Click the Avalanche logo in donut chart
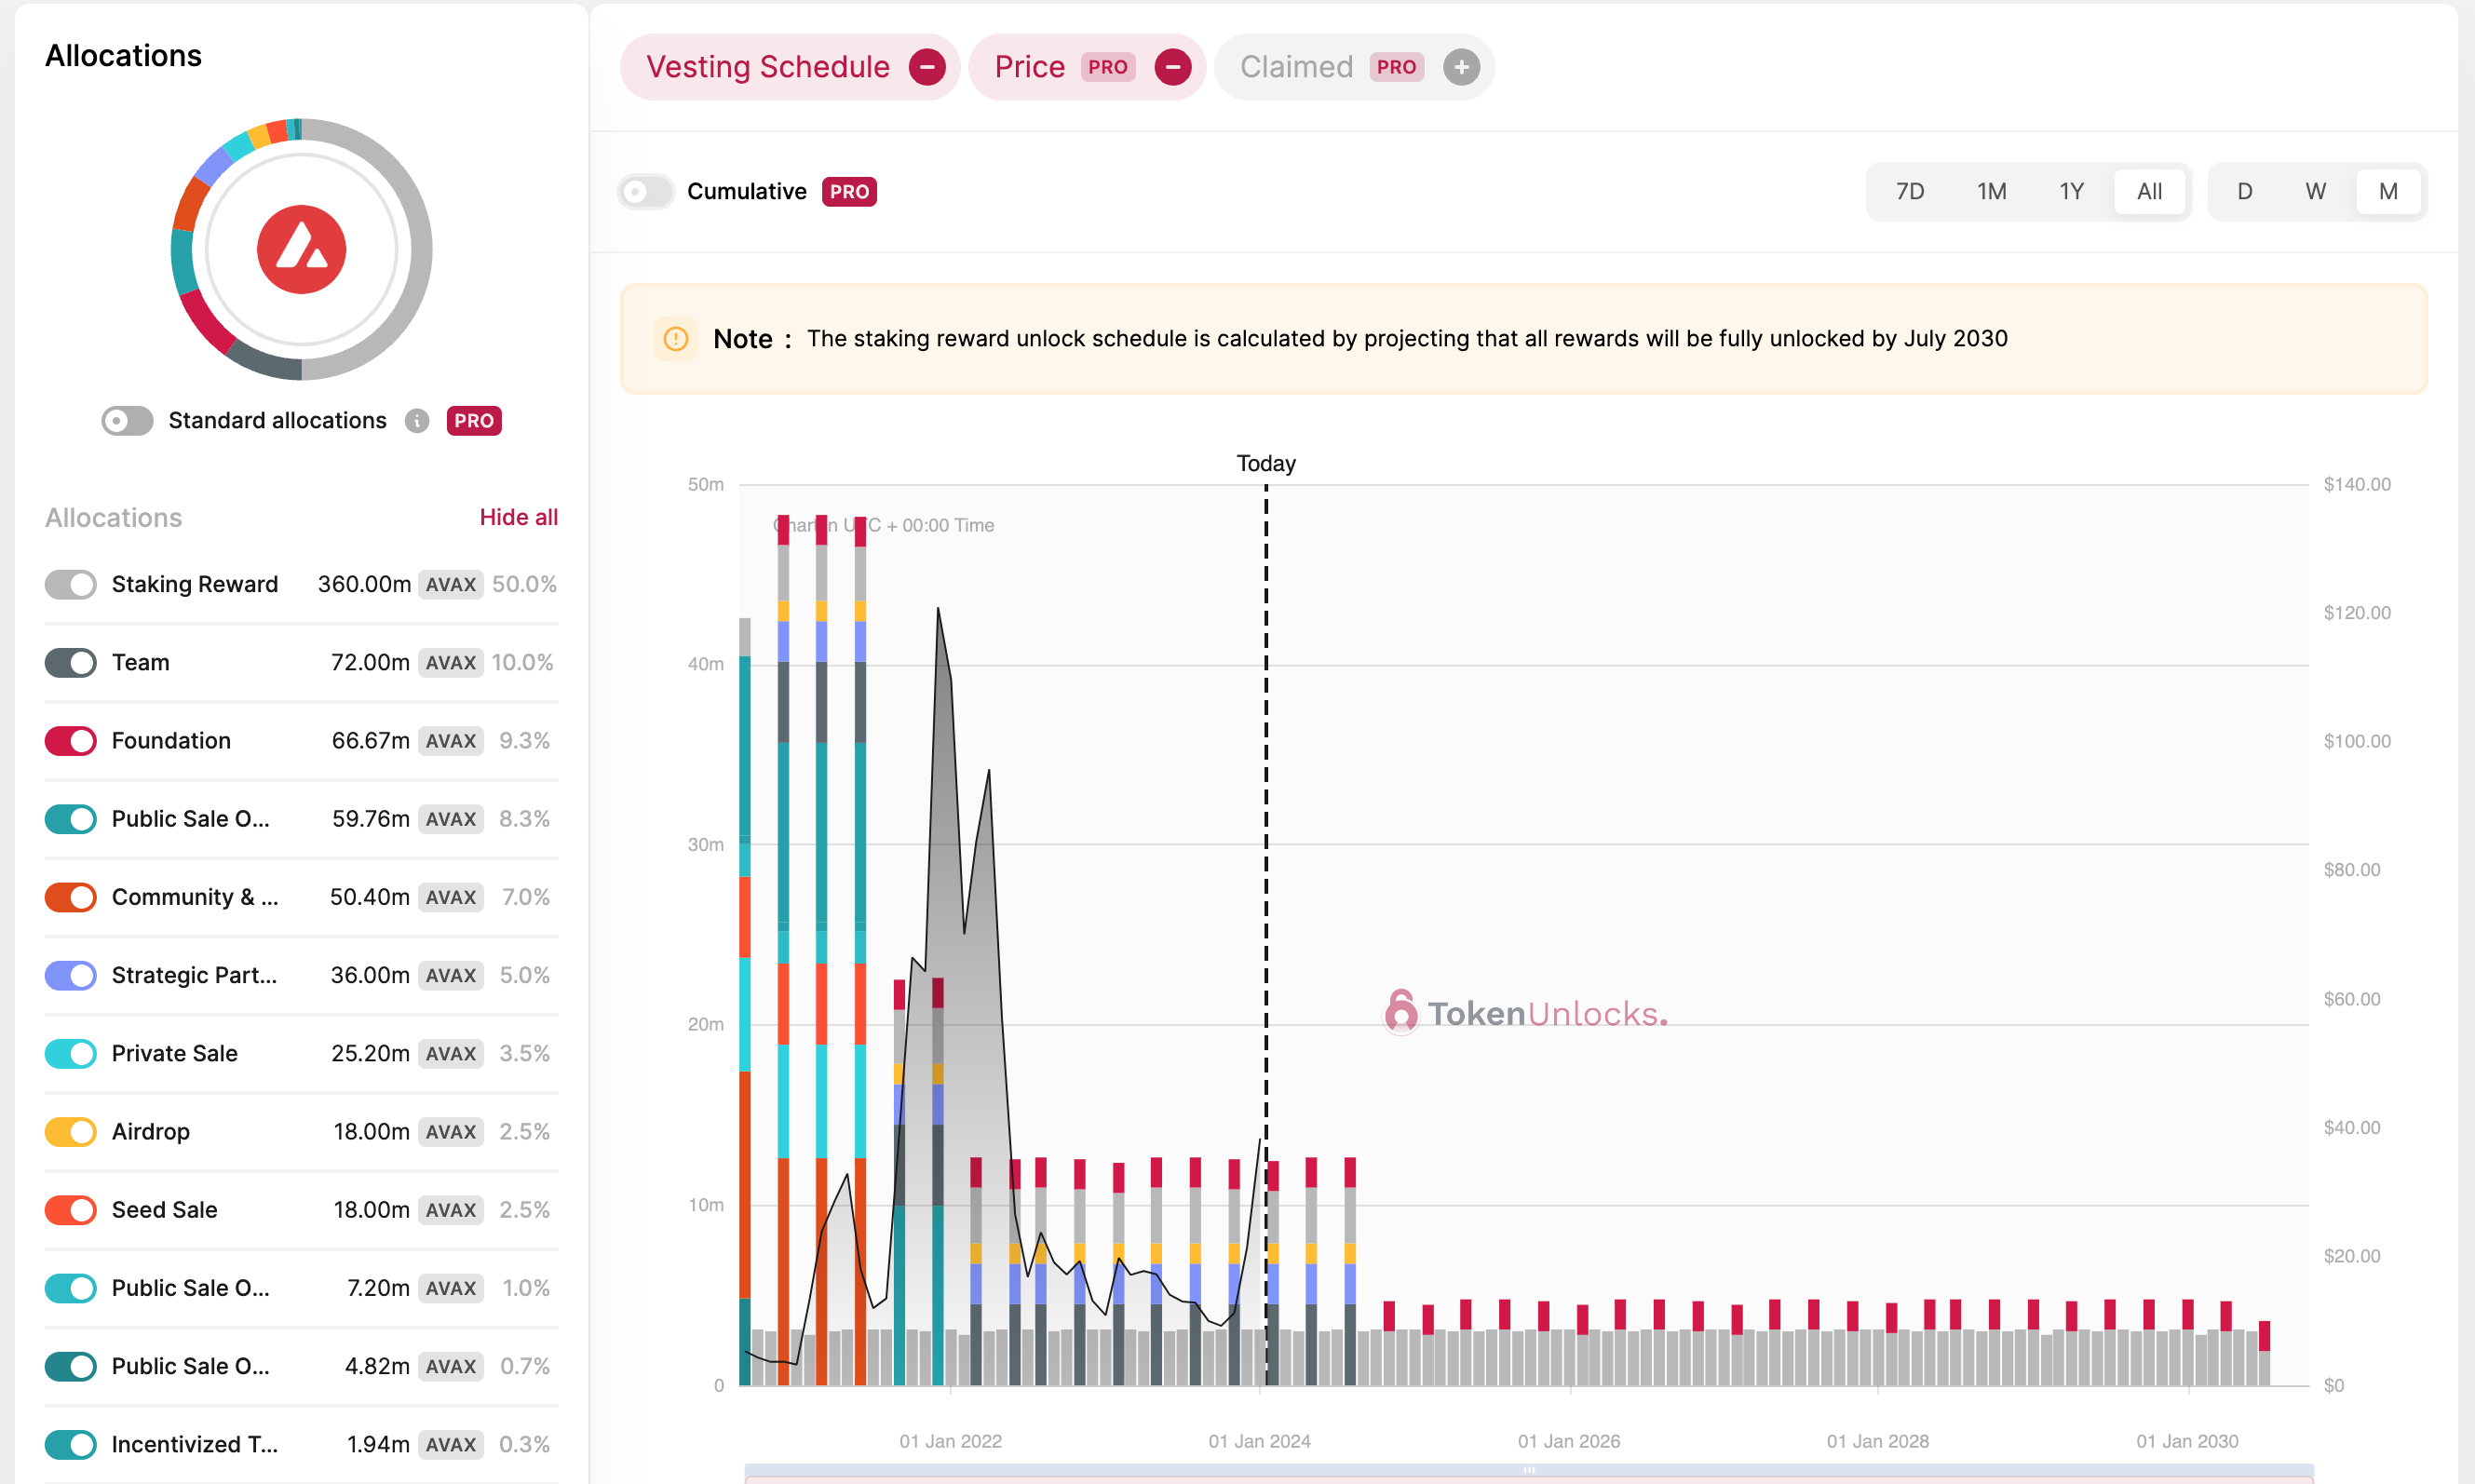This screenshot has height=1484, width=2475. pos(301,250)
